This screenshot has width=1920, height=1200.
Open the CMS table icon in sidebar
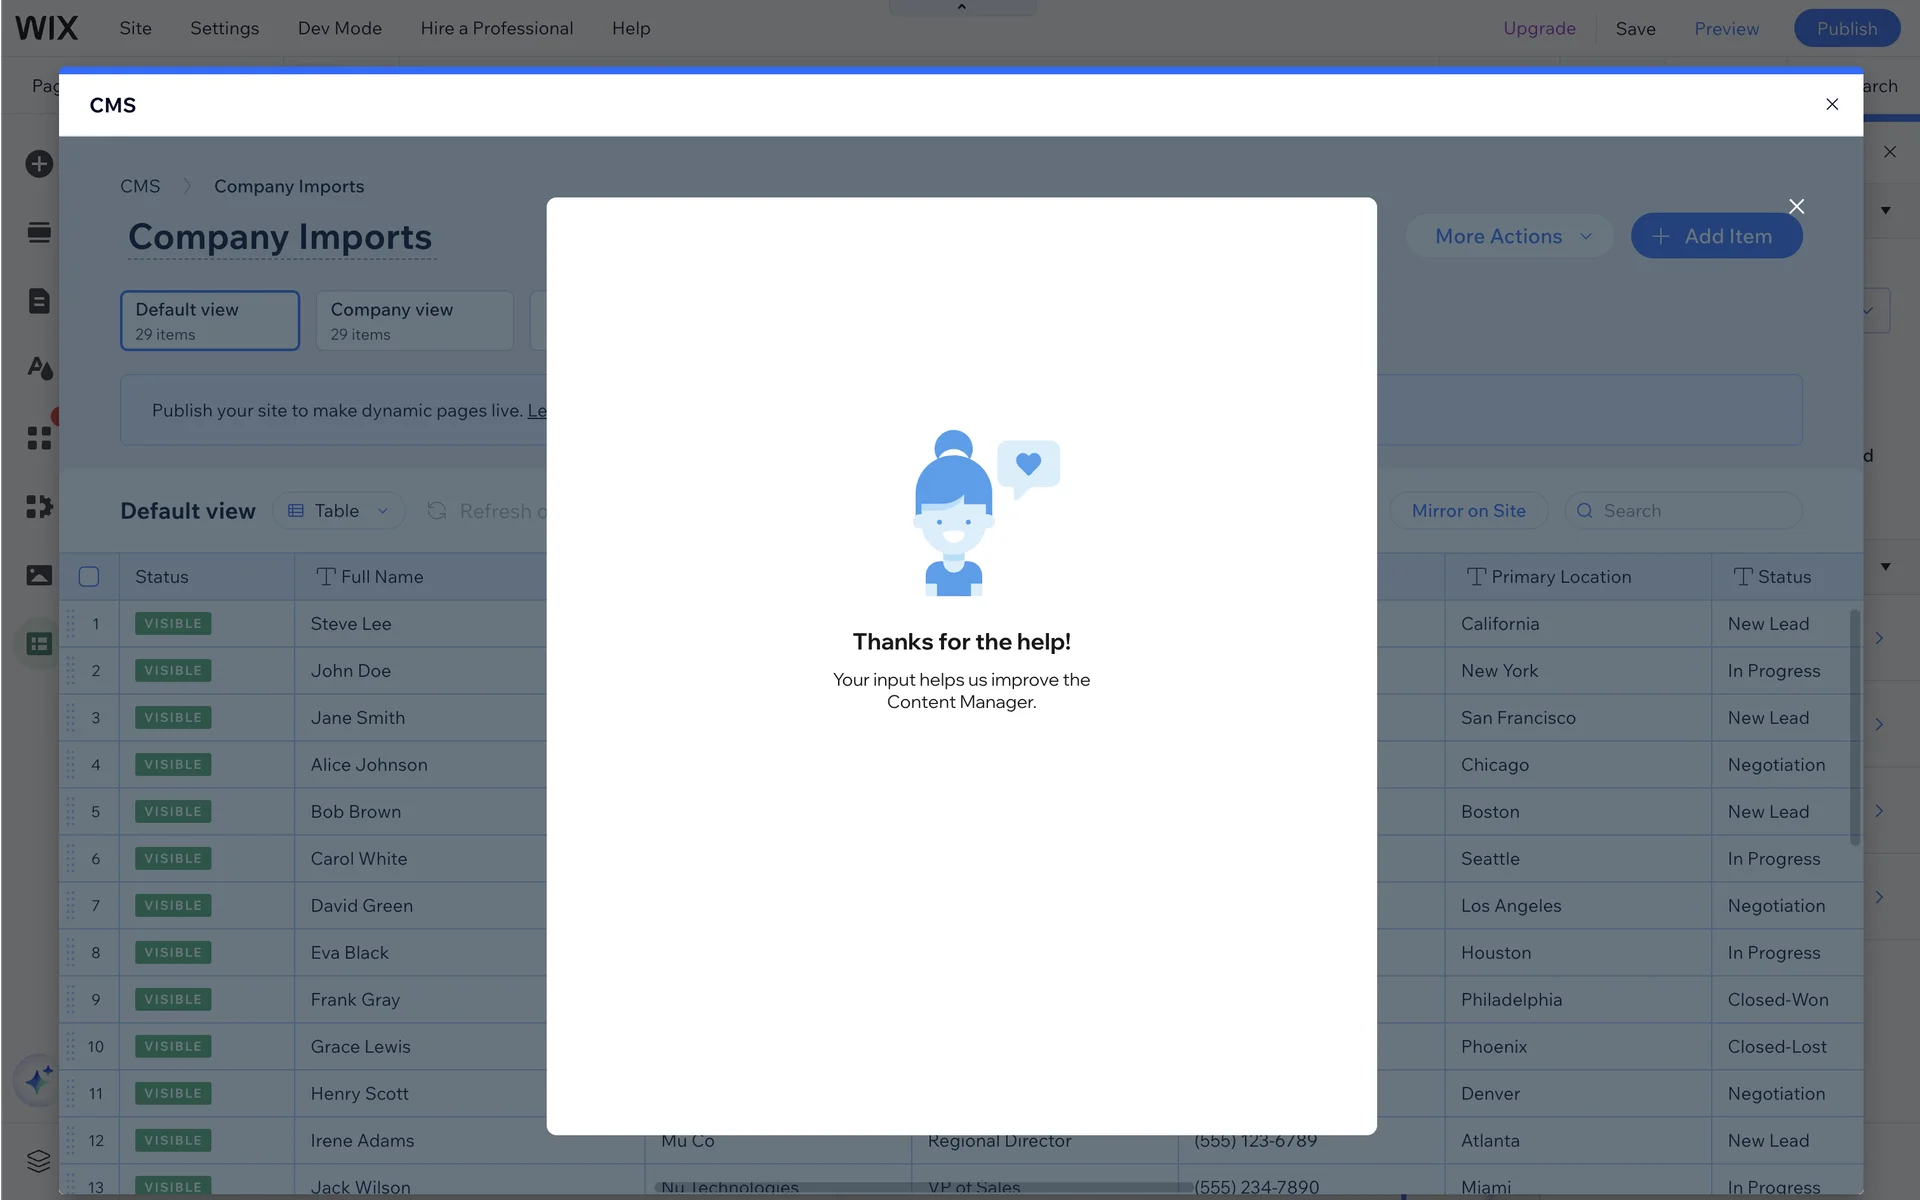(x=39, y=644)
